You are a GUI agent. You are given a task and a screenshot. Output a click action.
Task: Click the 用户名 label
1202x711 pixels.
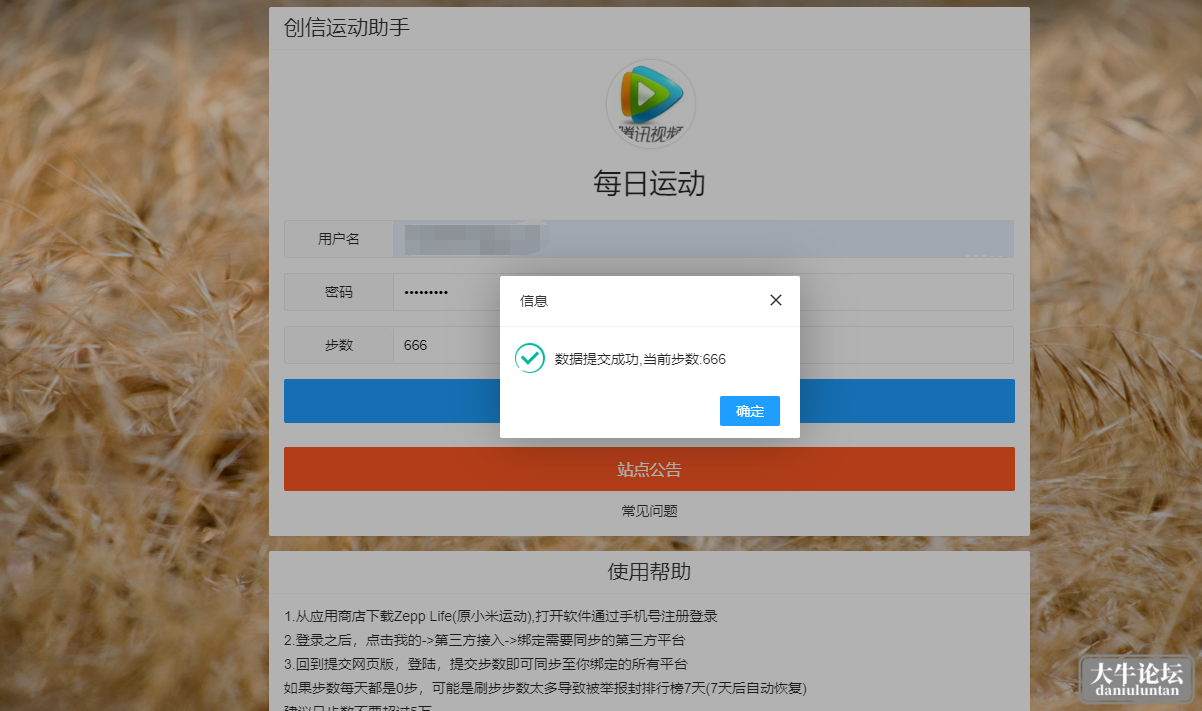[339, 239]
